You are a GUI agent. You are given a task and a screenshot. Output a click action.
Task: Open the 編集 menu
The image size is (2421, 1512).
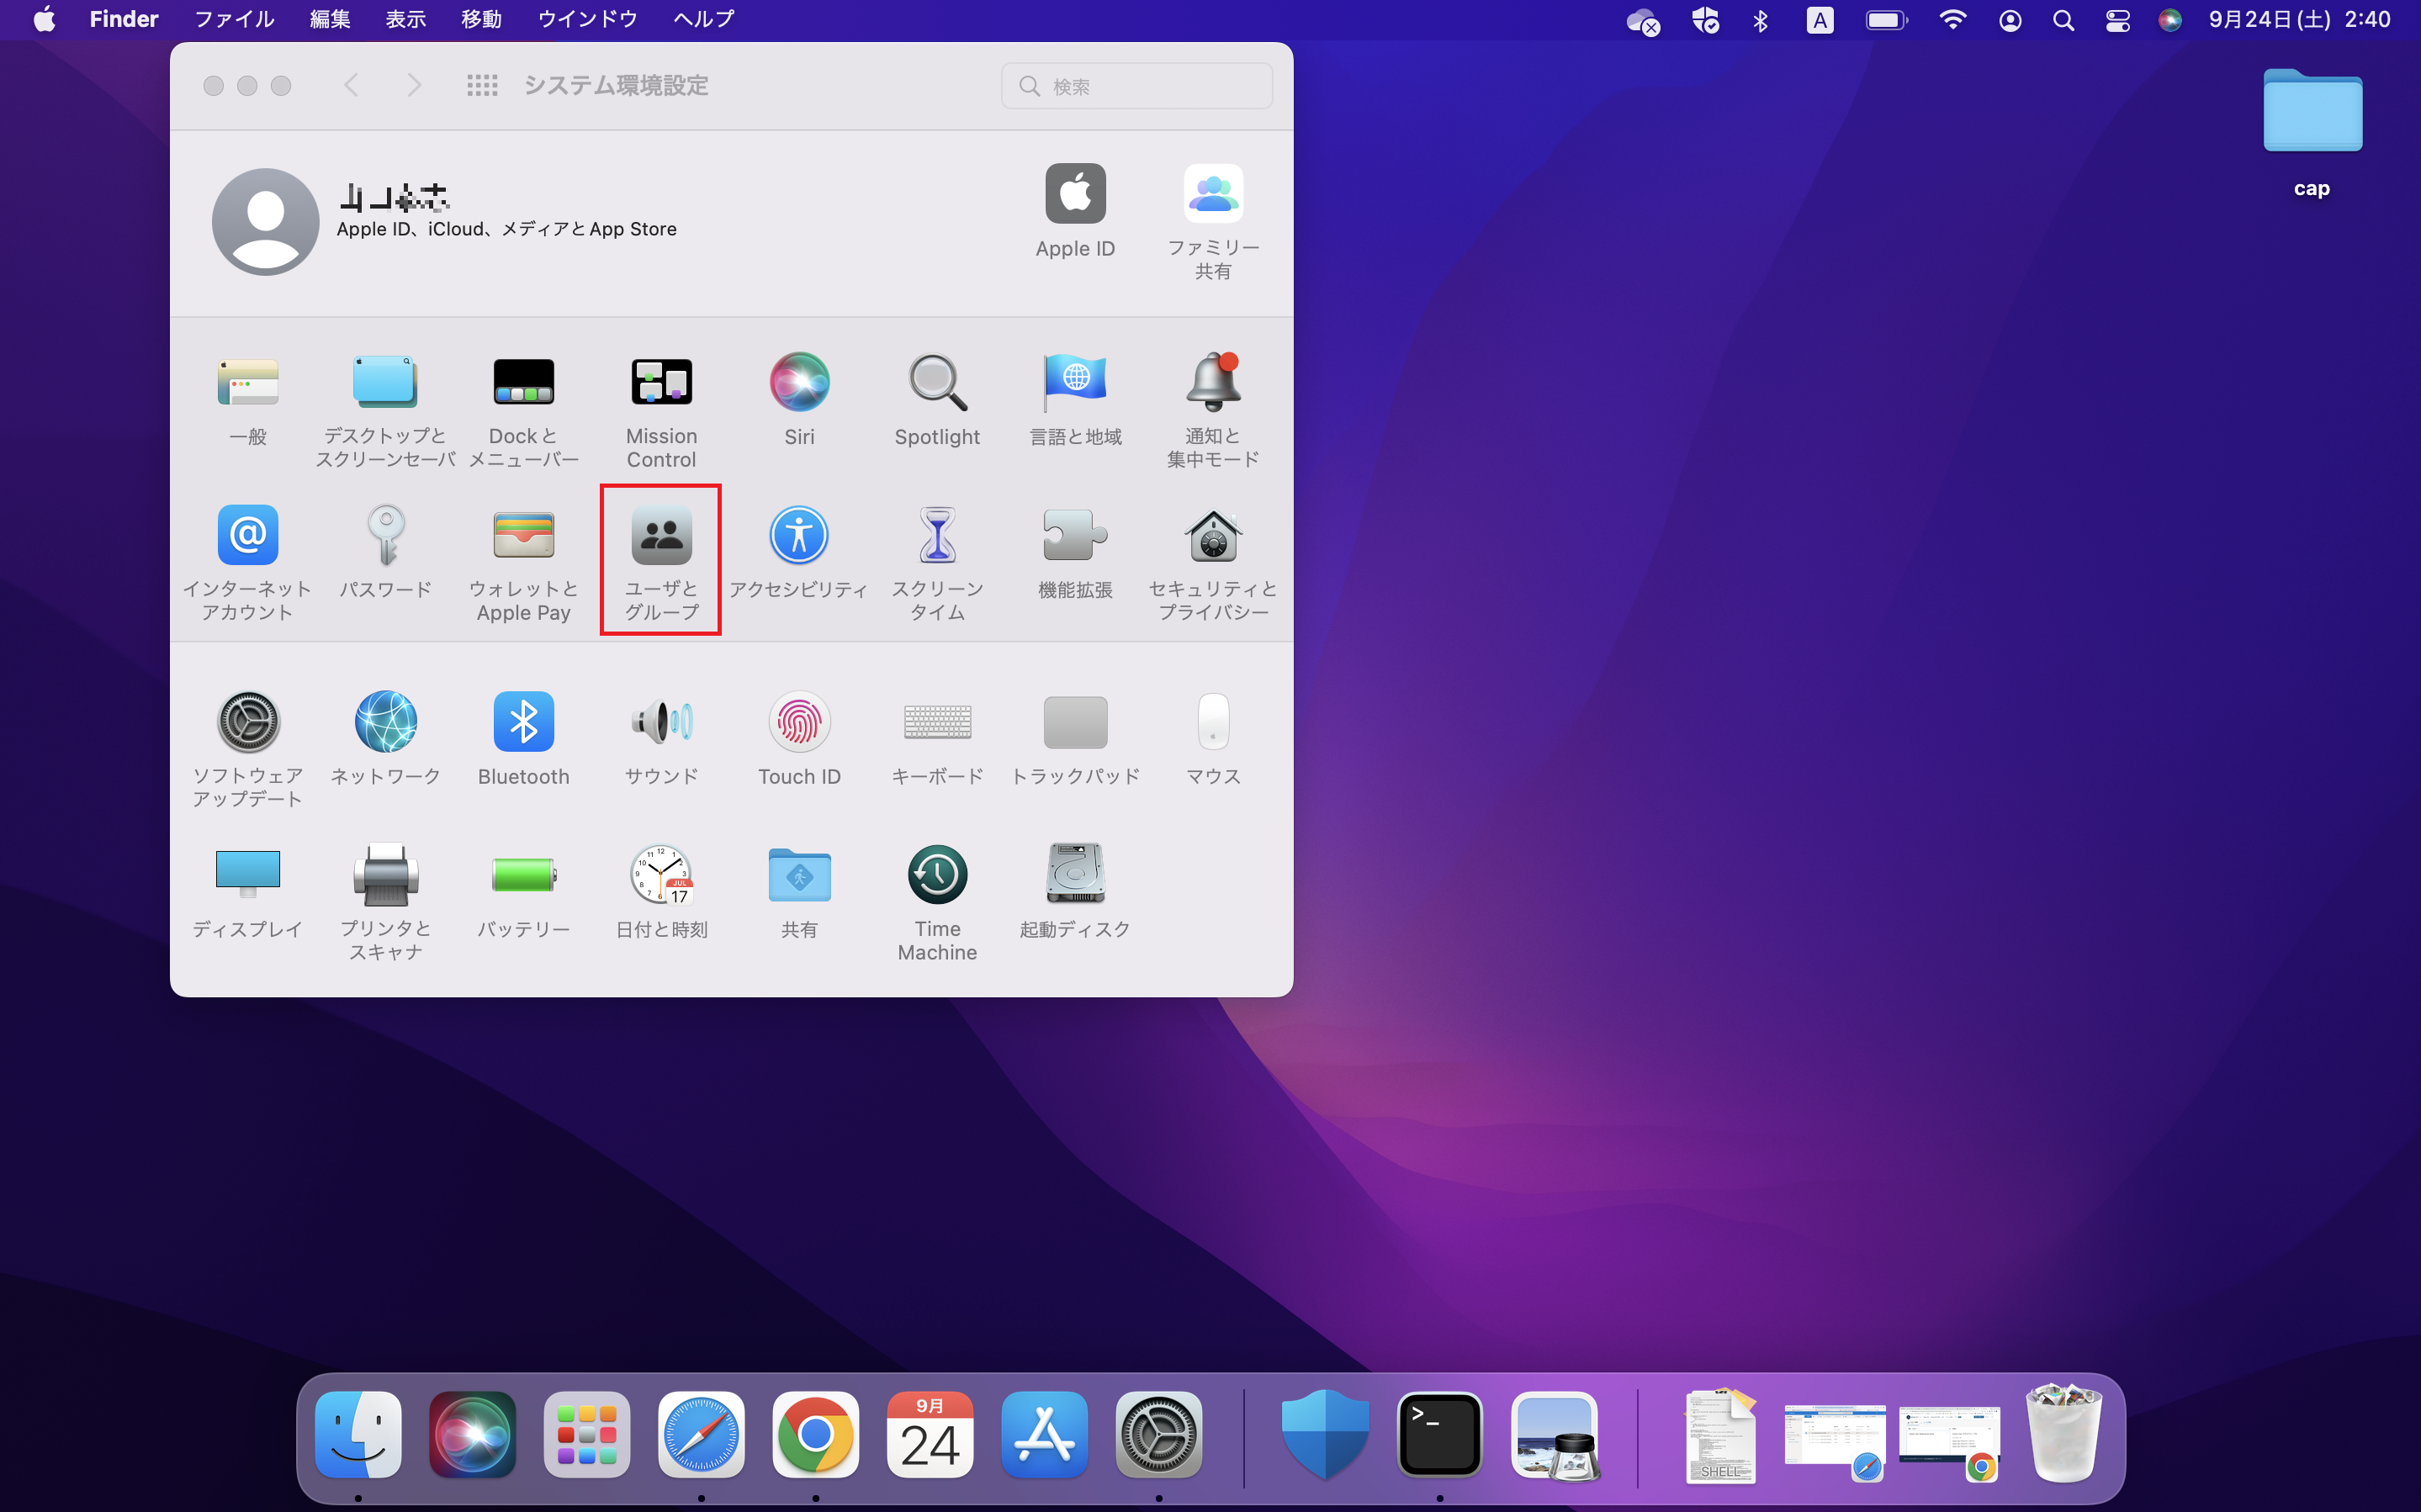[x=330, y=19]
